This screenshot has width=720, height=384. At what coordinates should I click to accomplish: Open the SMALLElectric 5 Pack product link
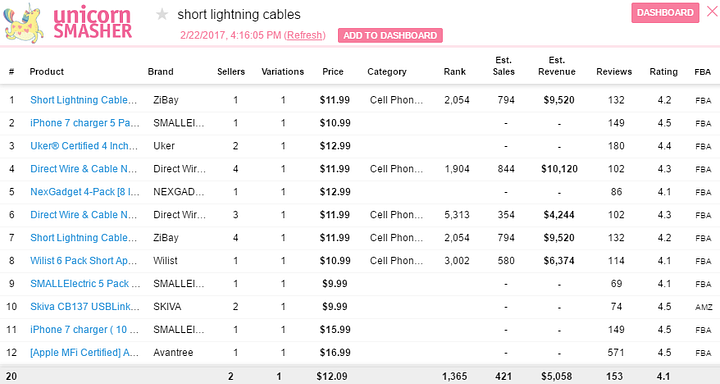[x=85, y=284]
